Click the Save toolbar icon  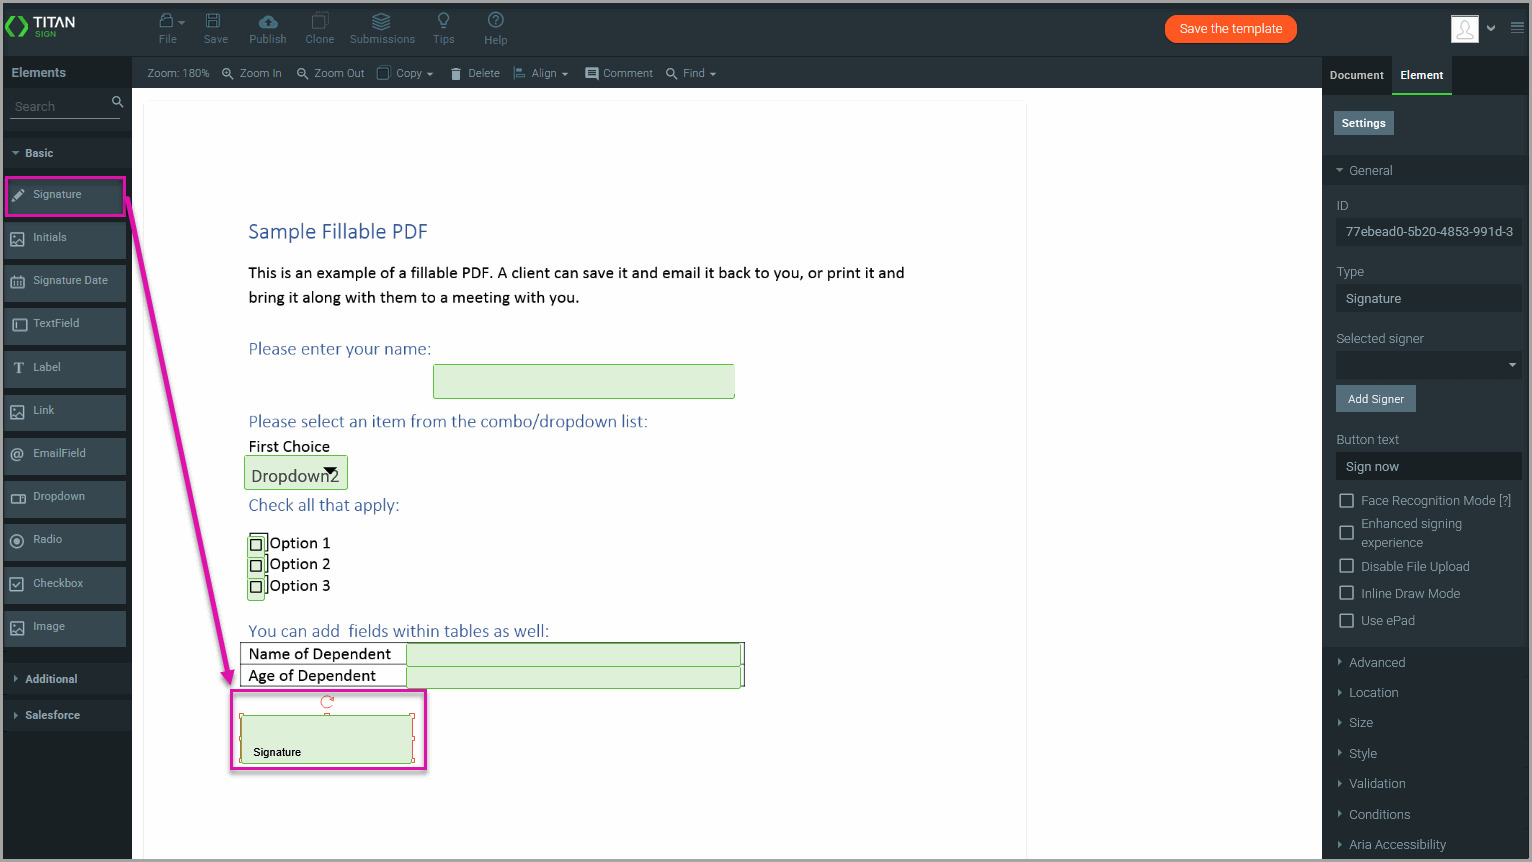pyautogui.click(x=214, y=21)
